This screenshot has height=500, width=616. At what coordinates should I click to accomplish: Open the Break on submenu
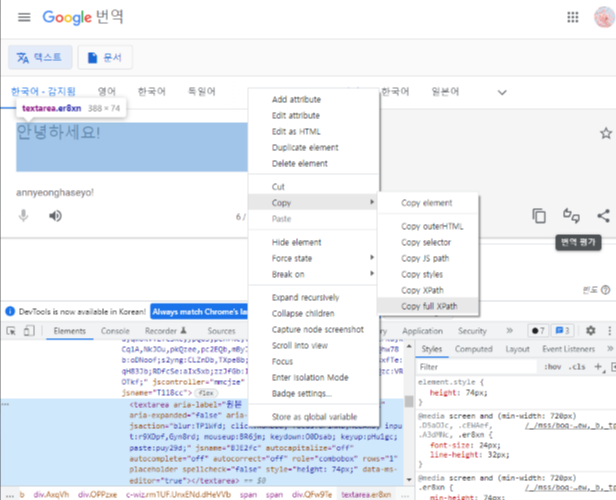tap(314, 274)
